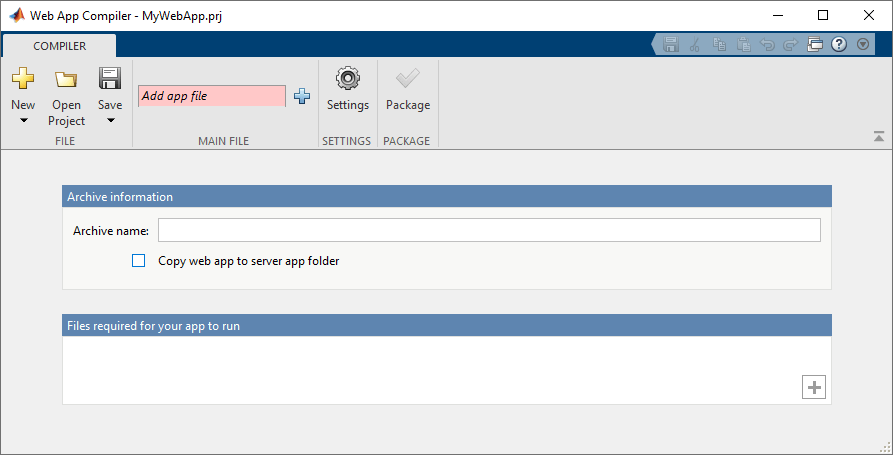893x455 pixels.
Task: Click the Archive name text field
Action: 489,230
